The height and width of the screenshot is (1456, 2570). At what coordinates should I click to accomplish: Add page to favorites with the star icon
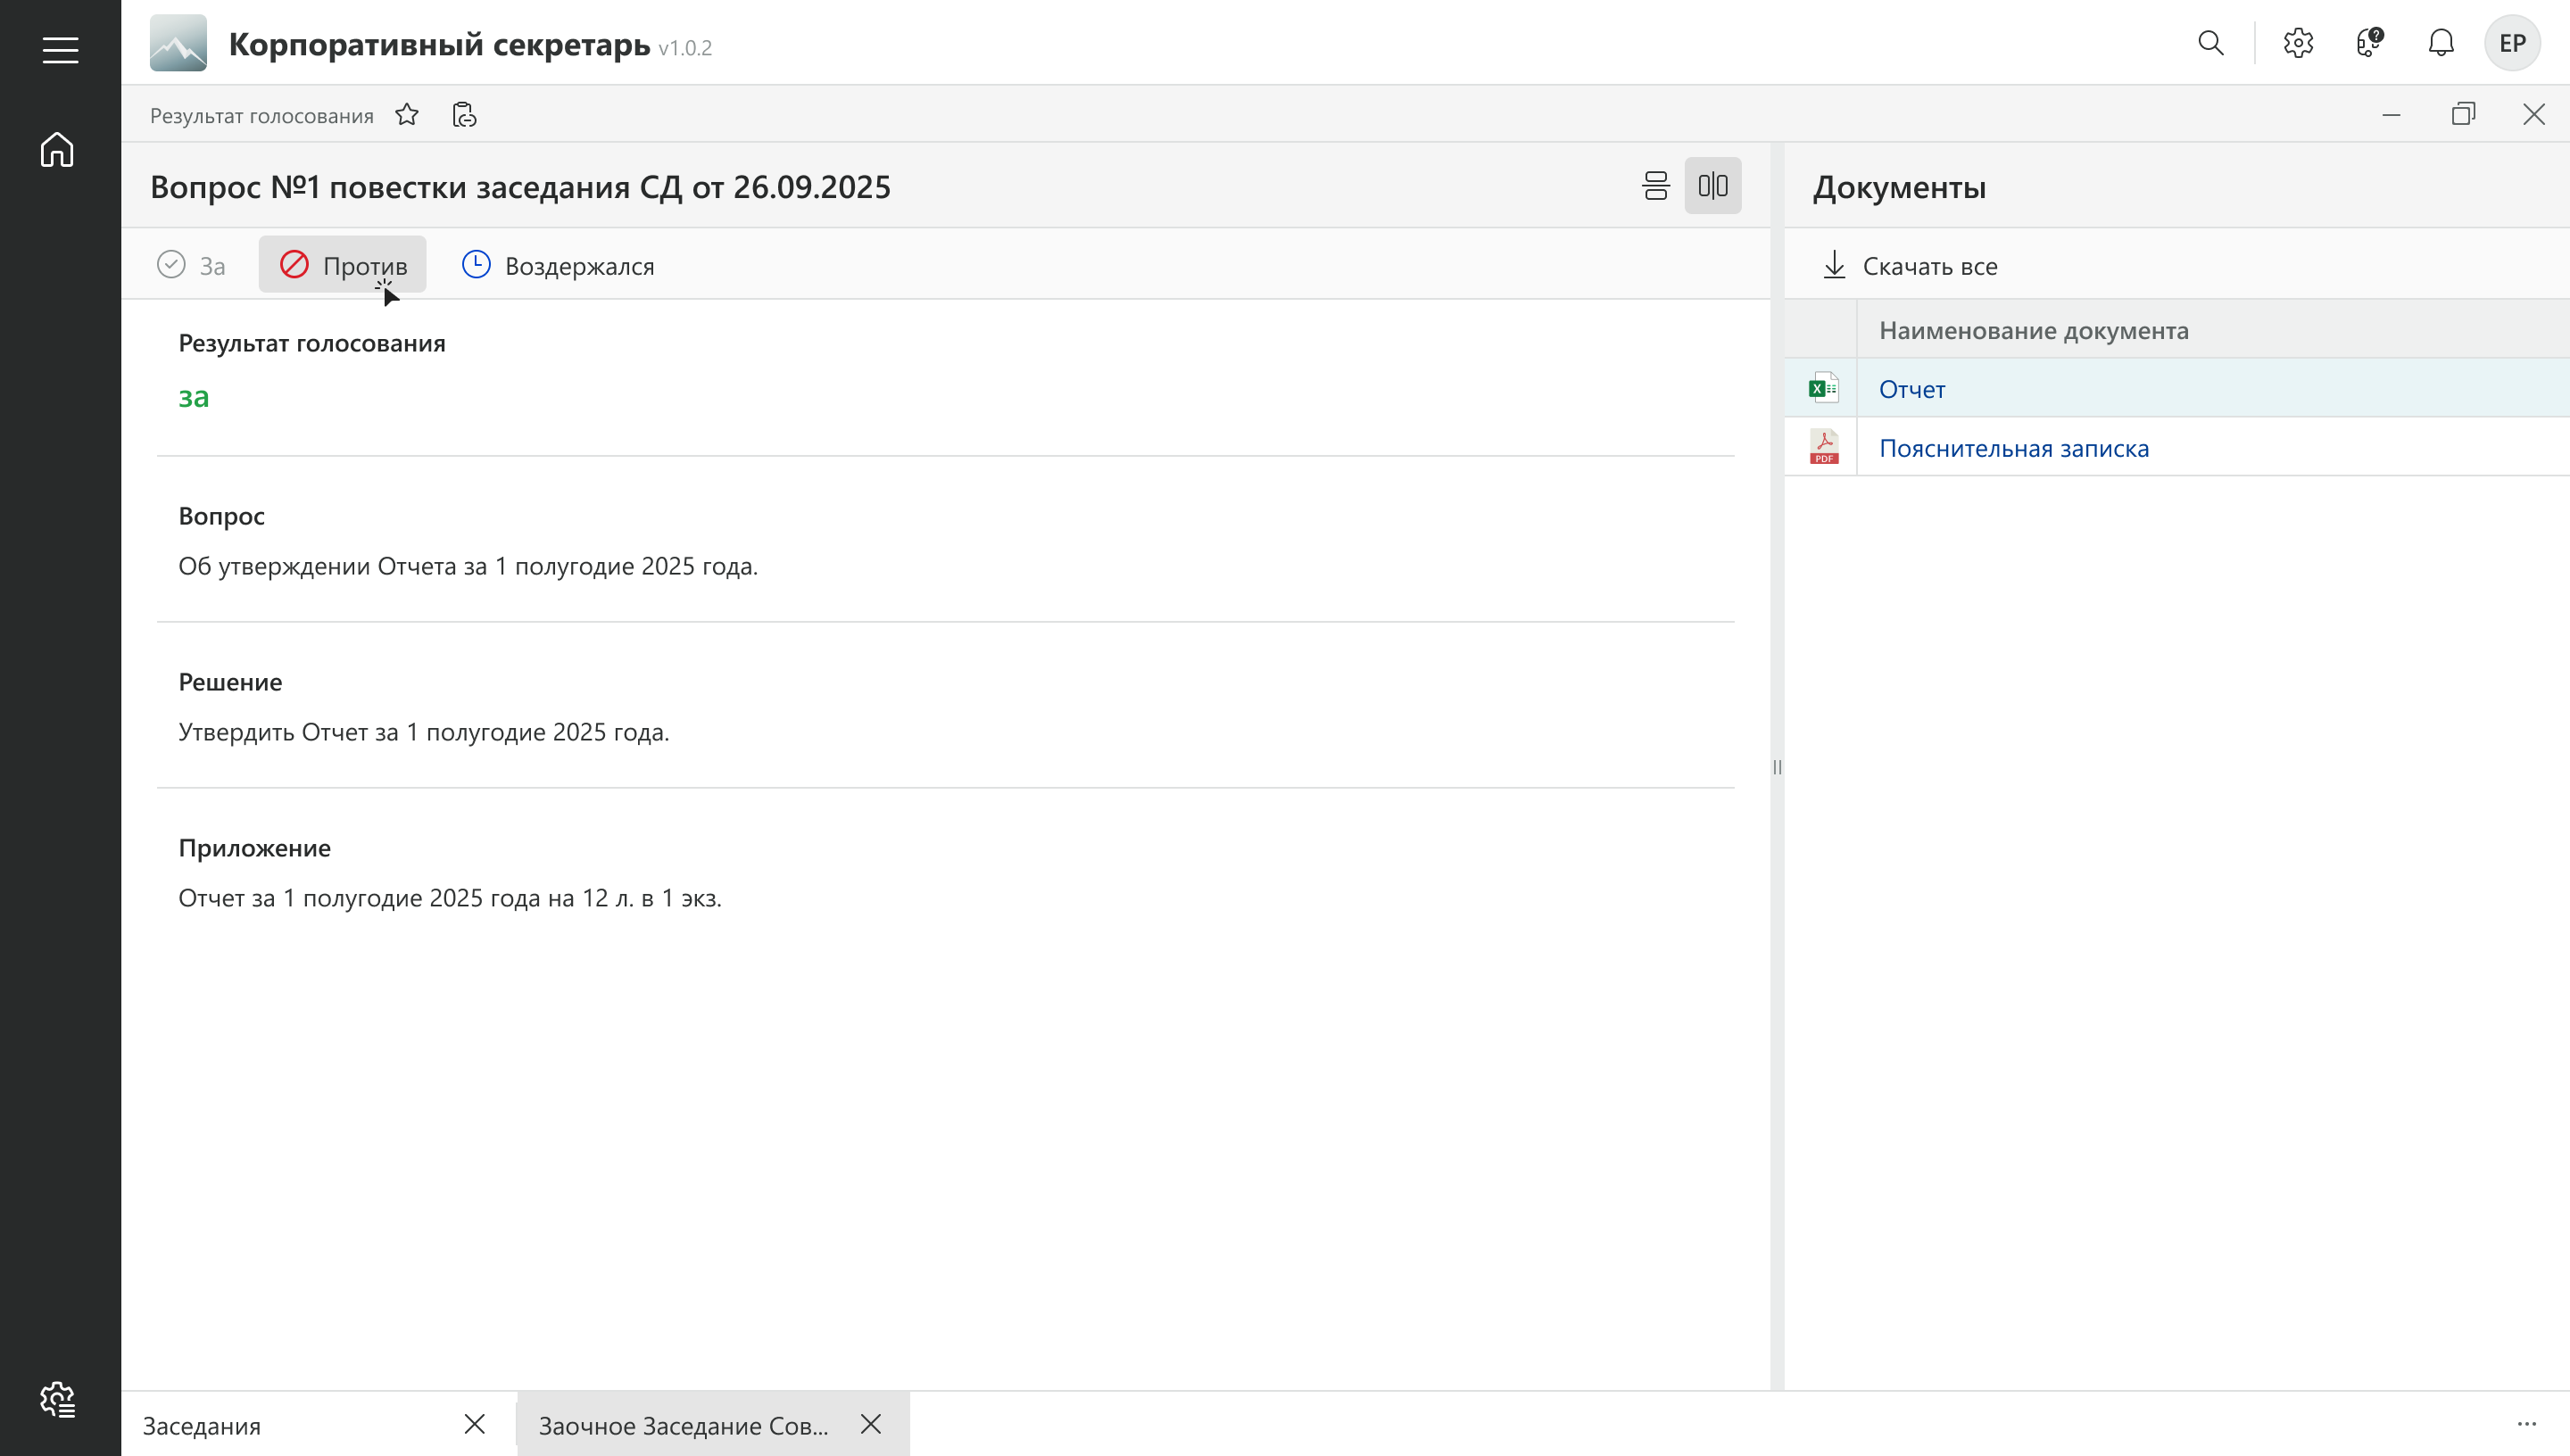click(x=407, y=115)
